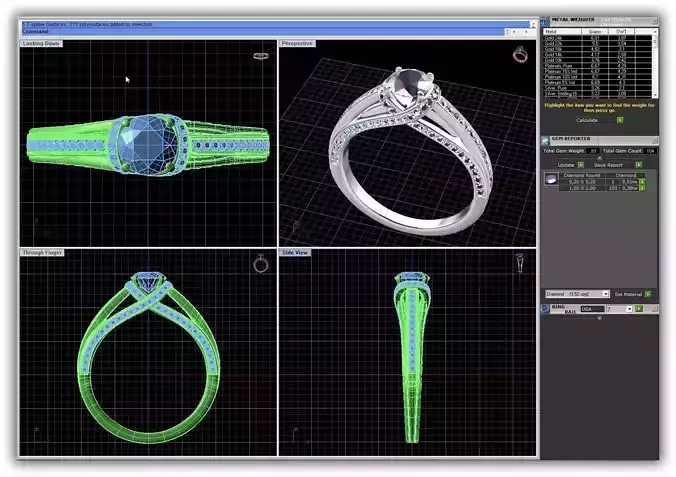Click green go button beside Set Material
676x477 pixels.
(x=648, y=294)
